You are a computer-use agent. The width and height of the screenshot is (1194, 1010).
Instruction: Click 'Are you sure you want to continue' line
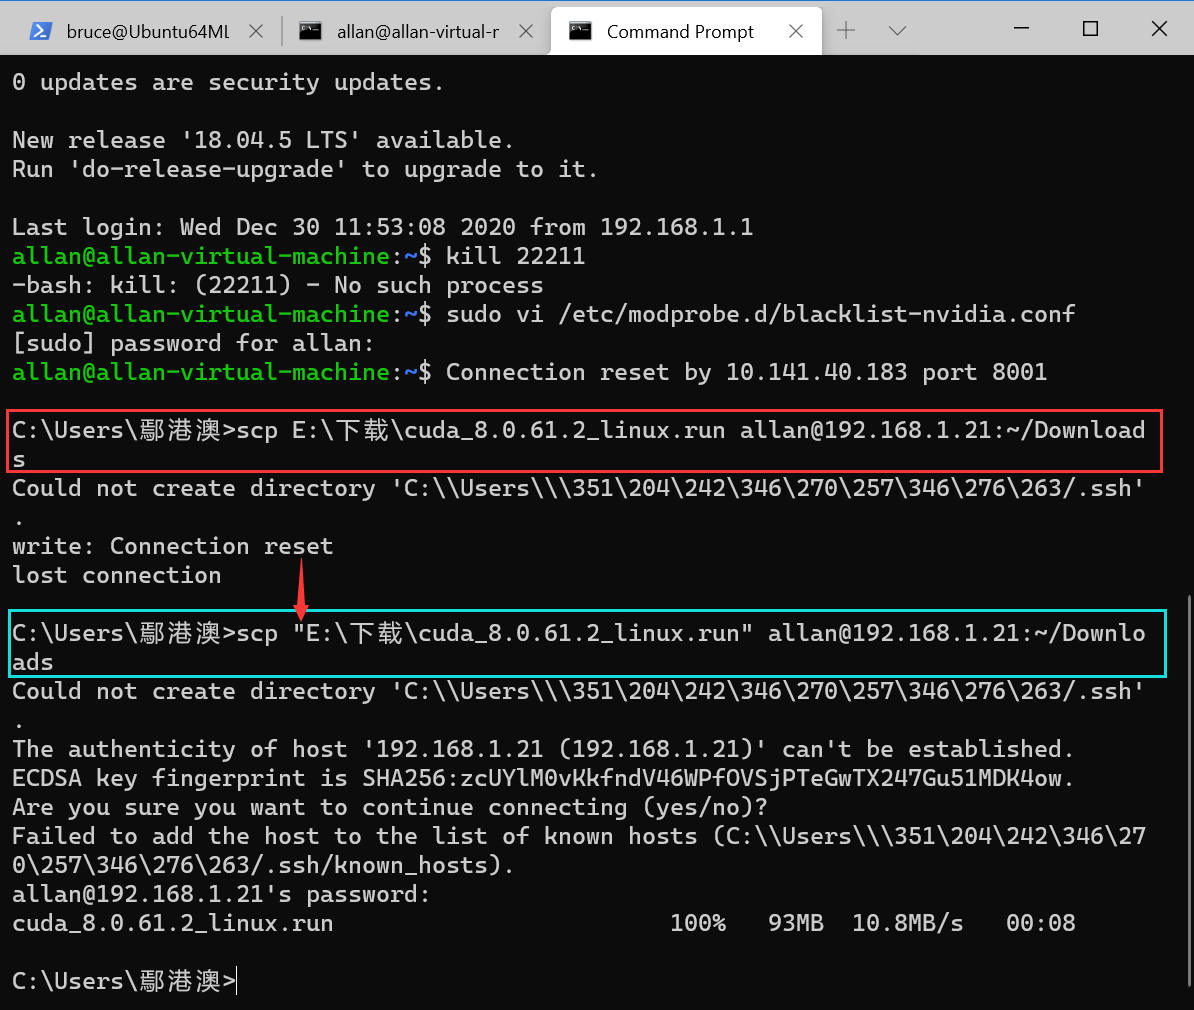click(390, 807)
